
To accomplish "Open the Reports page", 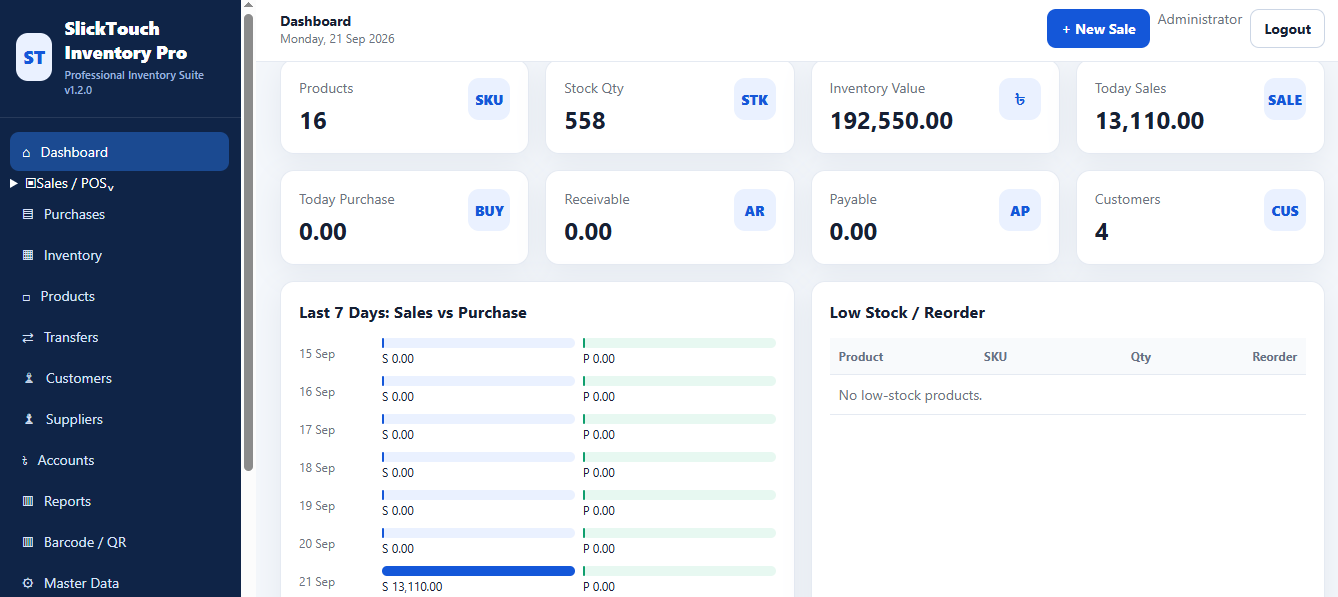I will 119,502.
